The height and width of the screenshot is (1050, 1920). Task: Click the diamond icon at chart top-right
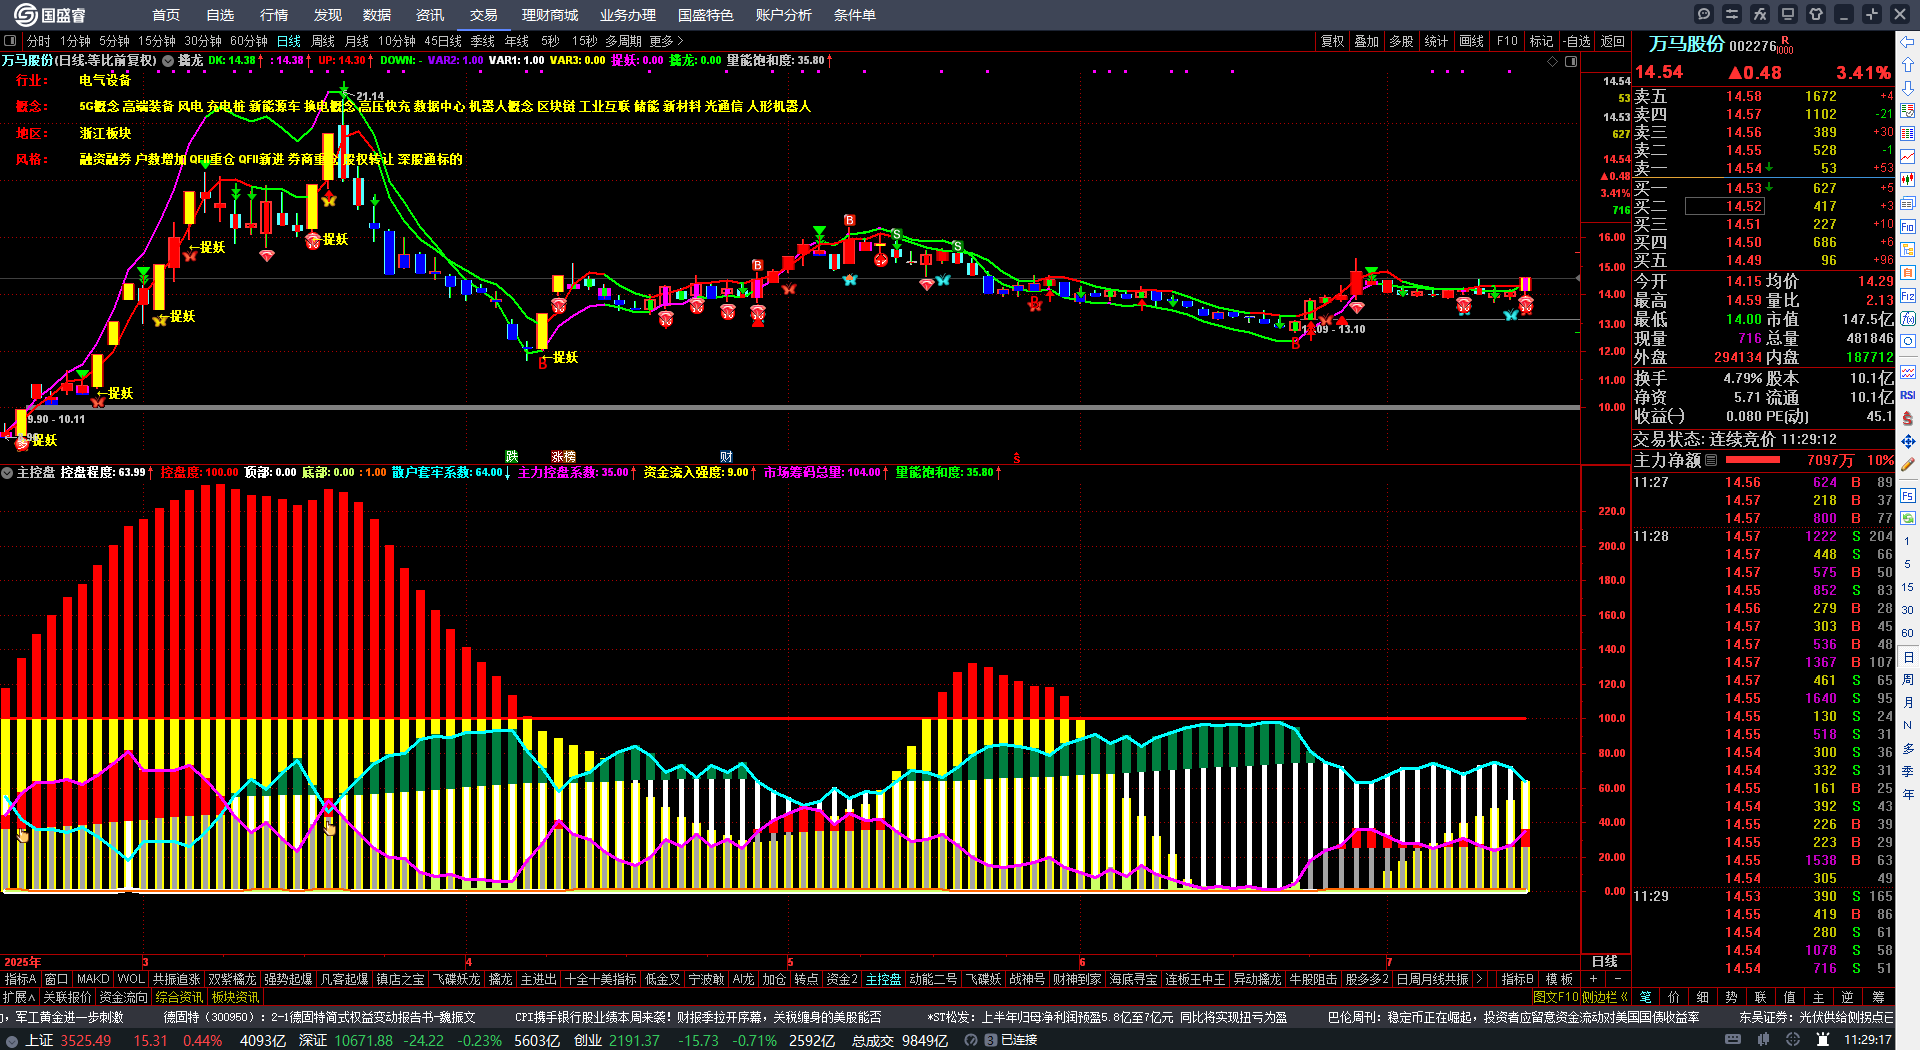coord(1552,61)
